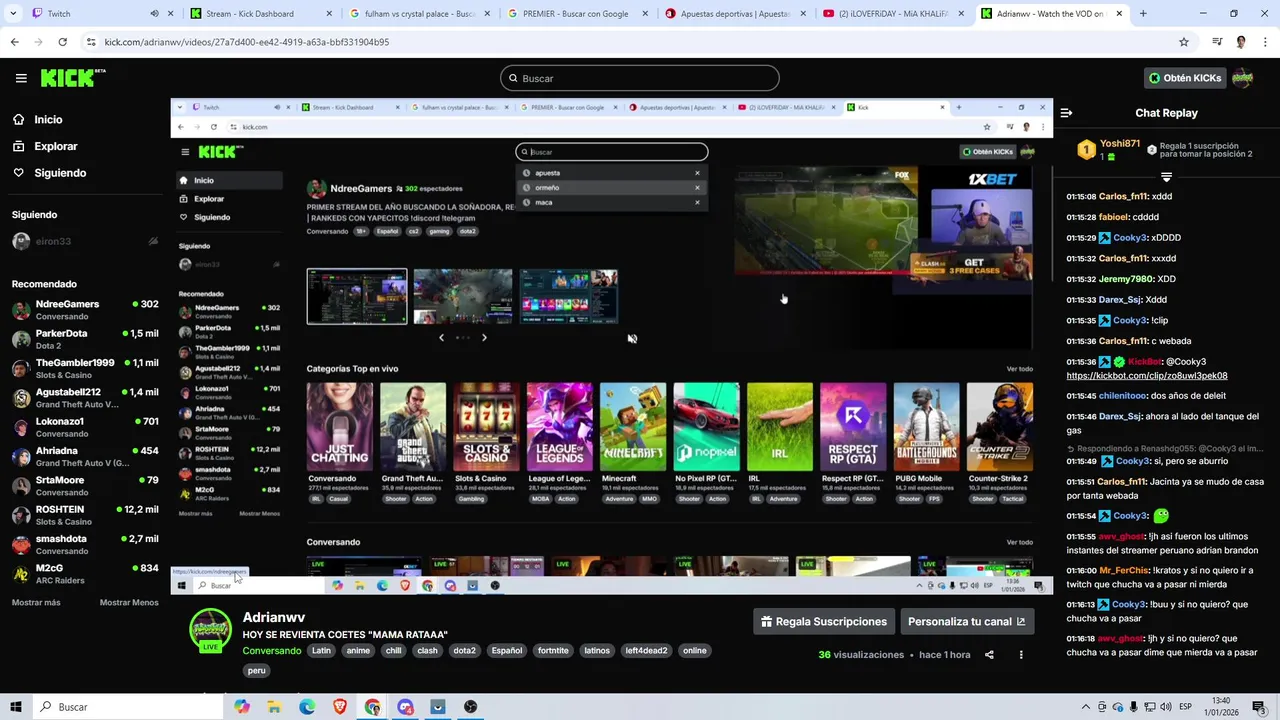Screen dimensions: 1280x720
Task: Reload the current page
Action: 62,42
